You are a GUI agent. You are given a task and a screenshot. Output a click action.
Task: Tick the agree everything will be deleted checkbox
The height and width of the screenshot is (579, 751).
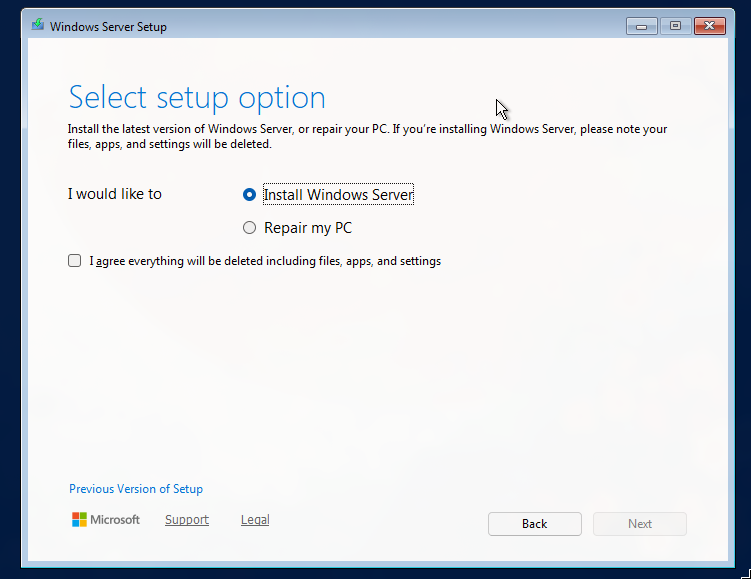click(74, 261)
